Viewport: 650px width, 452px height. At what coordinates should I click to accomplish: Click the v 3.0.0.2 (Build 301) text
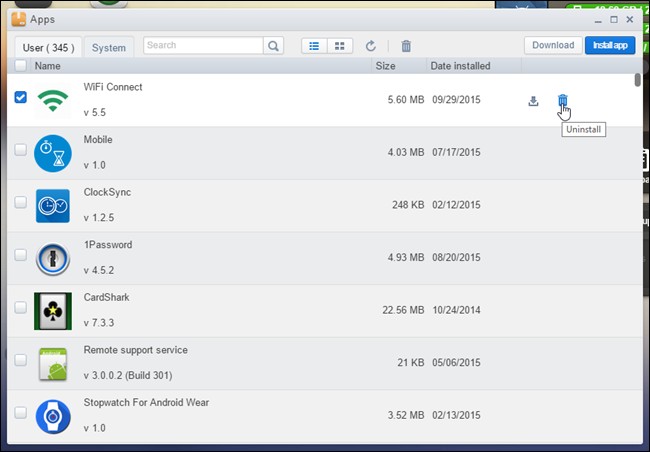[128, 376]
